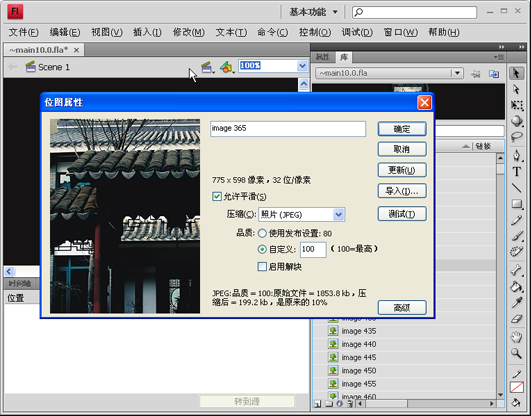Select the Eyedropper tool
This screenshot has width=531, height=416.
click(516, 303)
